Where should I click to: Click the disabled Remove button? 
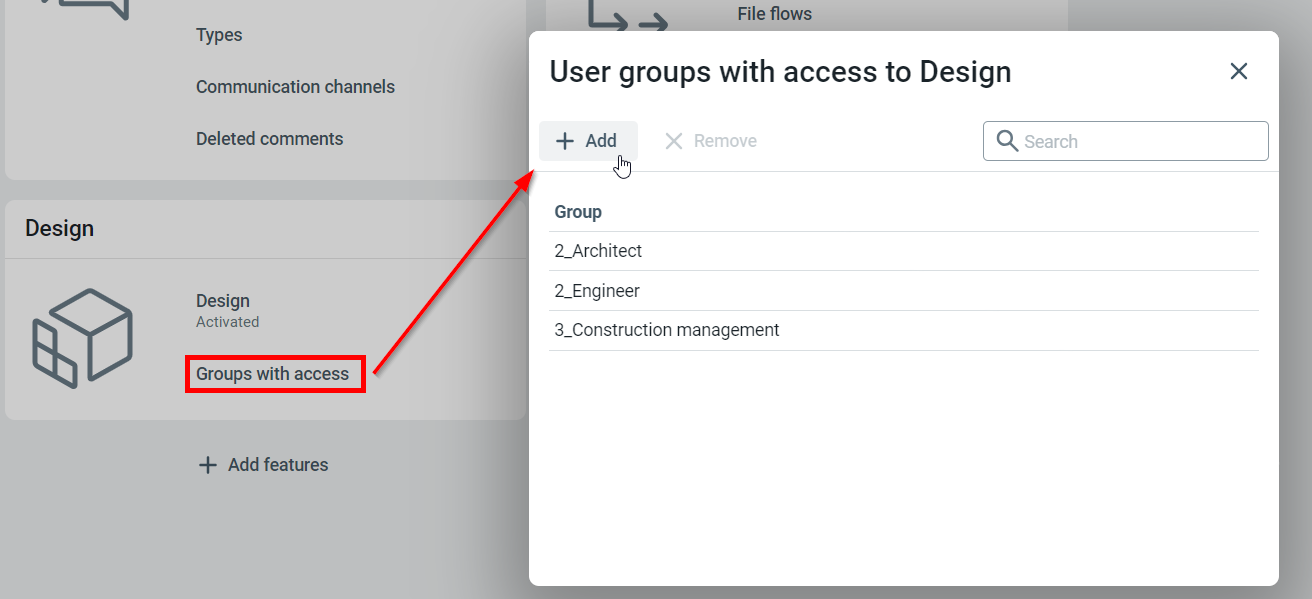click(710, 140)
